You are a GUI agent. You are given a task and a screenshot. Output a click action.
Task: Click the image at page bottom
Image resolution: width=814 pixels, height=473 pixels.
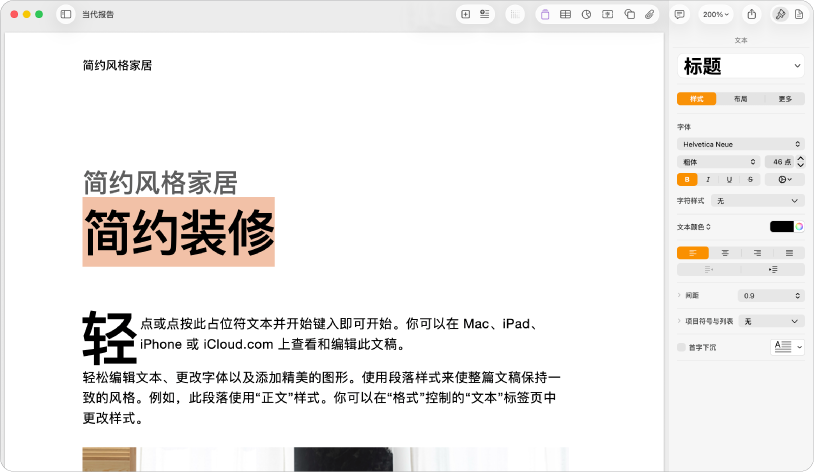pos(325,459)
